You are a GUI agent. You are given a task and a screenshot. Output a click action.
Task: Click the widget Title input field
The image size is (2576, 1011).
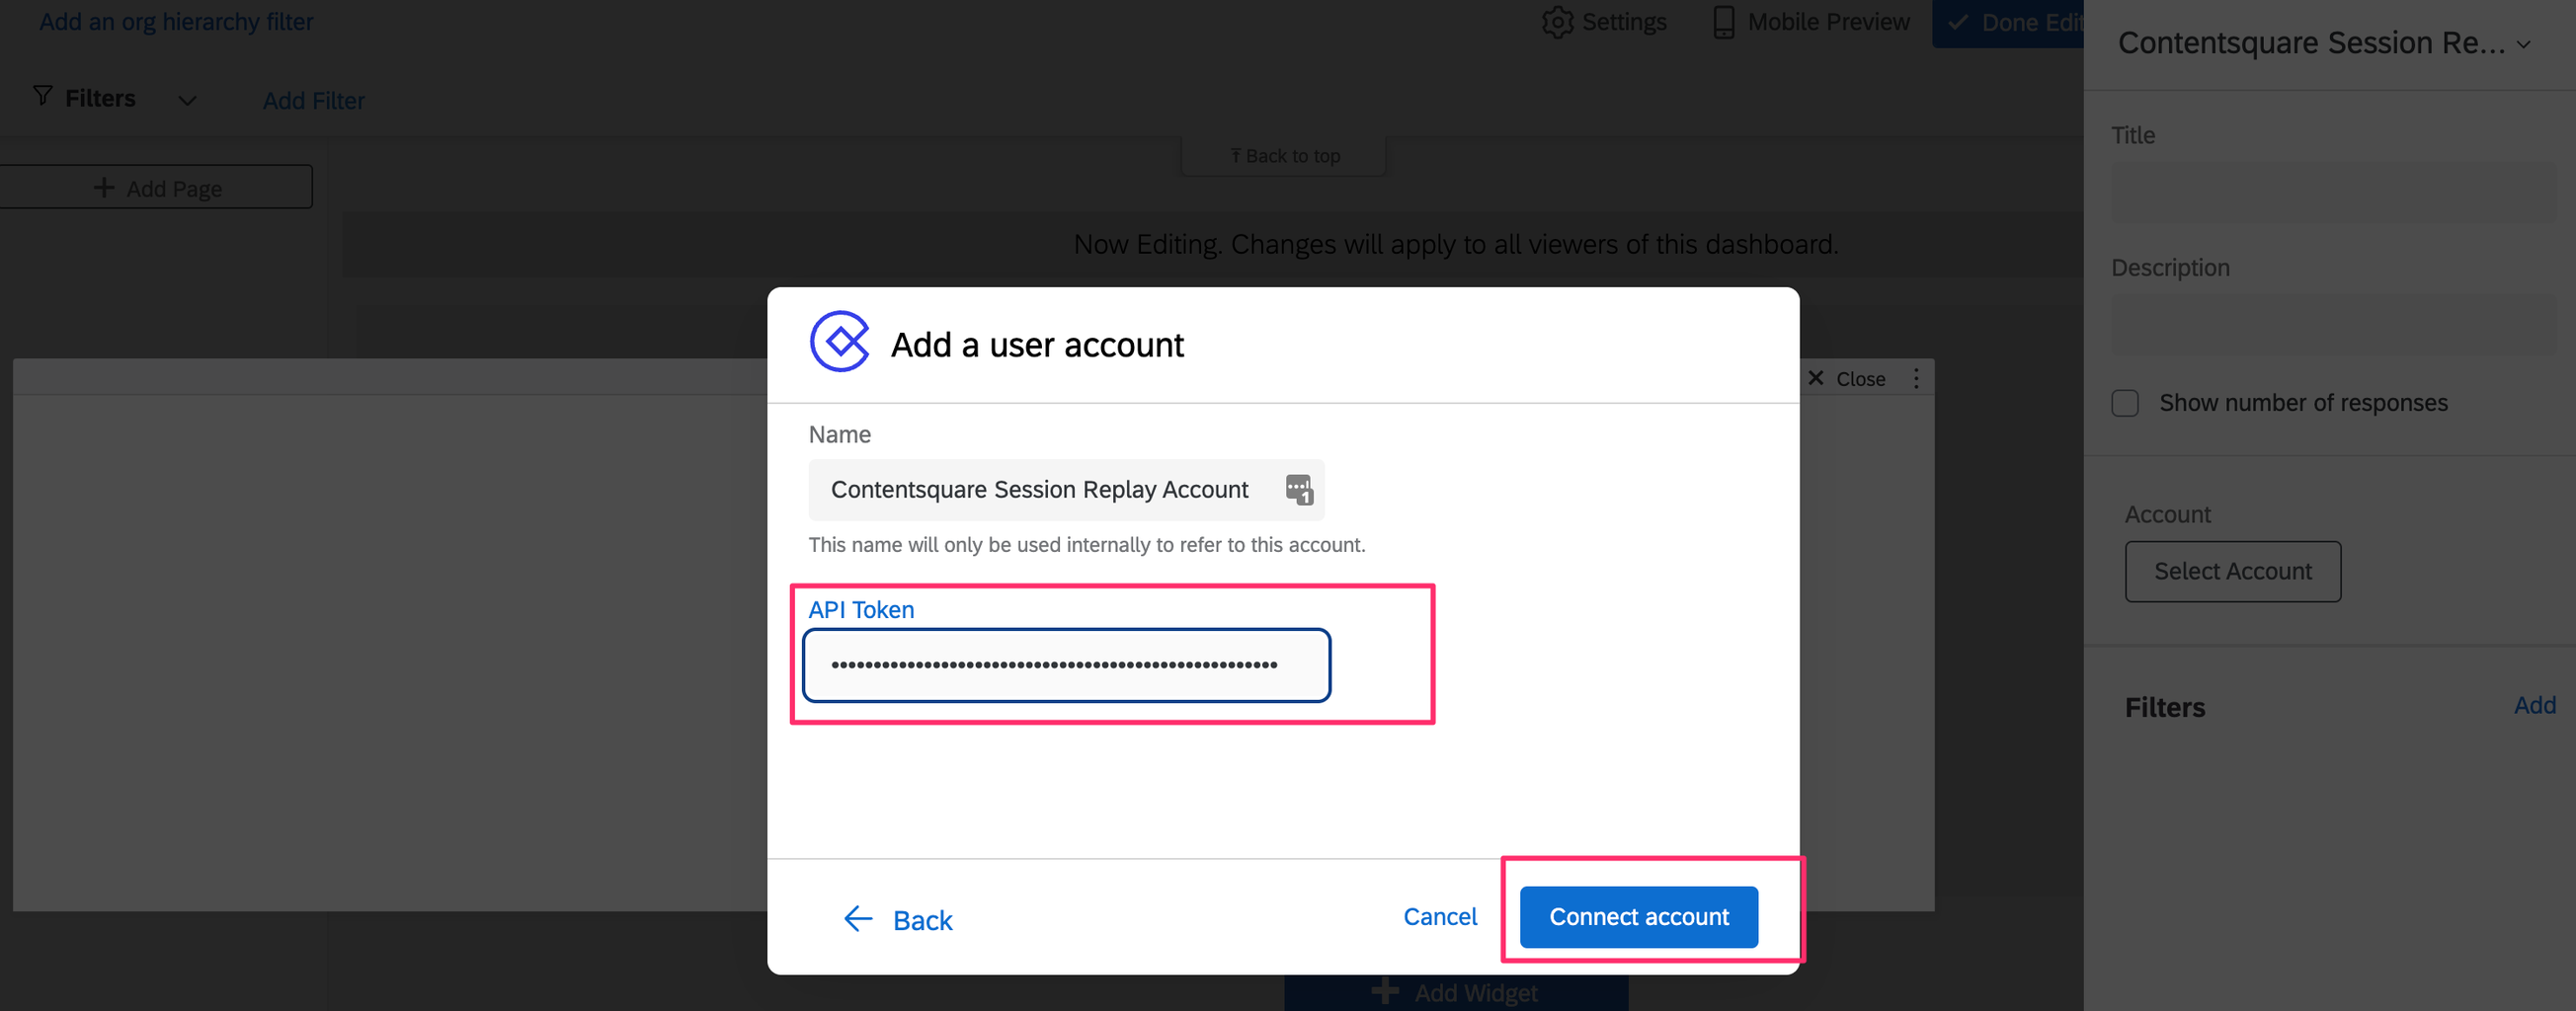pyautogui.click(x=2332, y=192)
